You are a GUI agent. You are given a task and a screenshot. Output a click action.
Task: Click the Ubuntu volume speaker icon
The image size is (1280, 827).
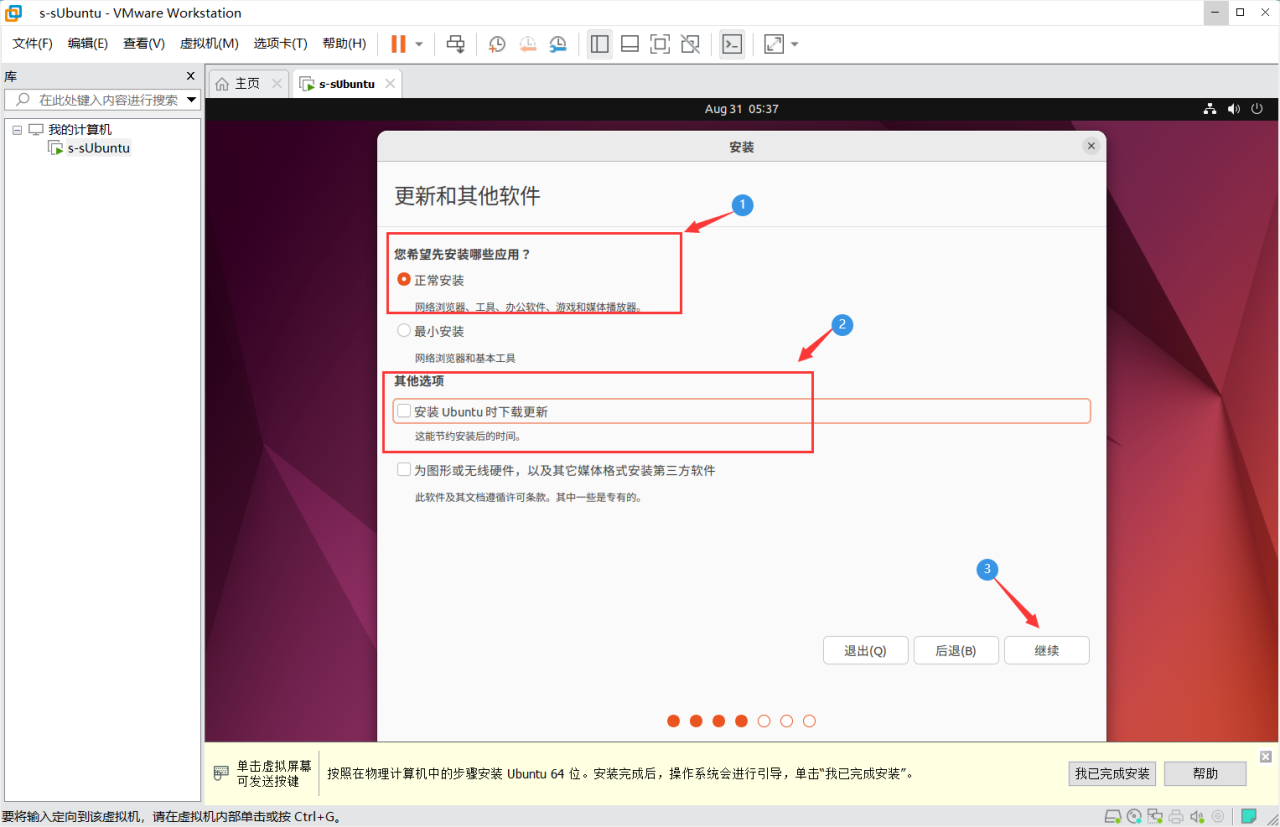(x=1234, y=109)
